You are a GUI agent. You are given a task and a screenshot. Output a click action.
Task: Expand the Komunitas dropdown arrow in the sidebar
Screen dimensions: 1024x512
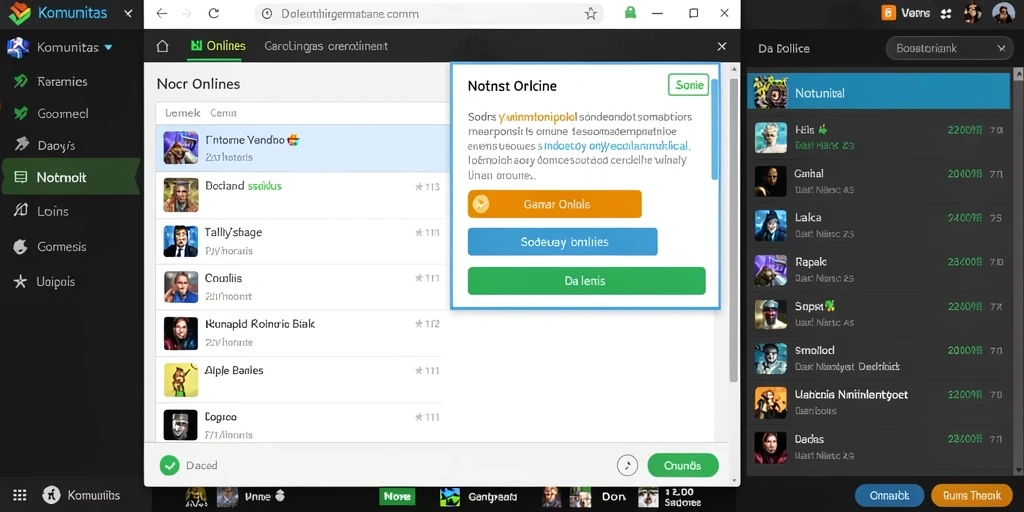click(108, 48)
